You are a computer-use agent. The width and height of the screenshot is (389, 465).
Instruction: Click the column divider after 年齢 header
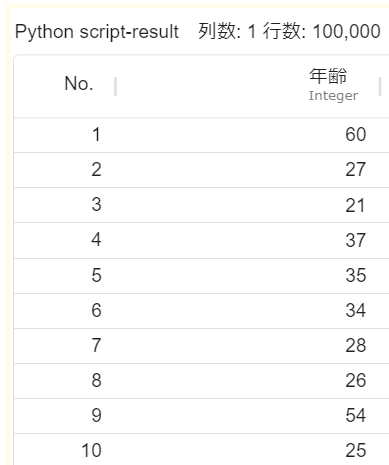point(380,86)
